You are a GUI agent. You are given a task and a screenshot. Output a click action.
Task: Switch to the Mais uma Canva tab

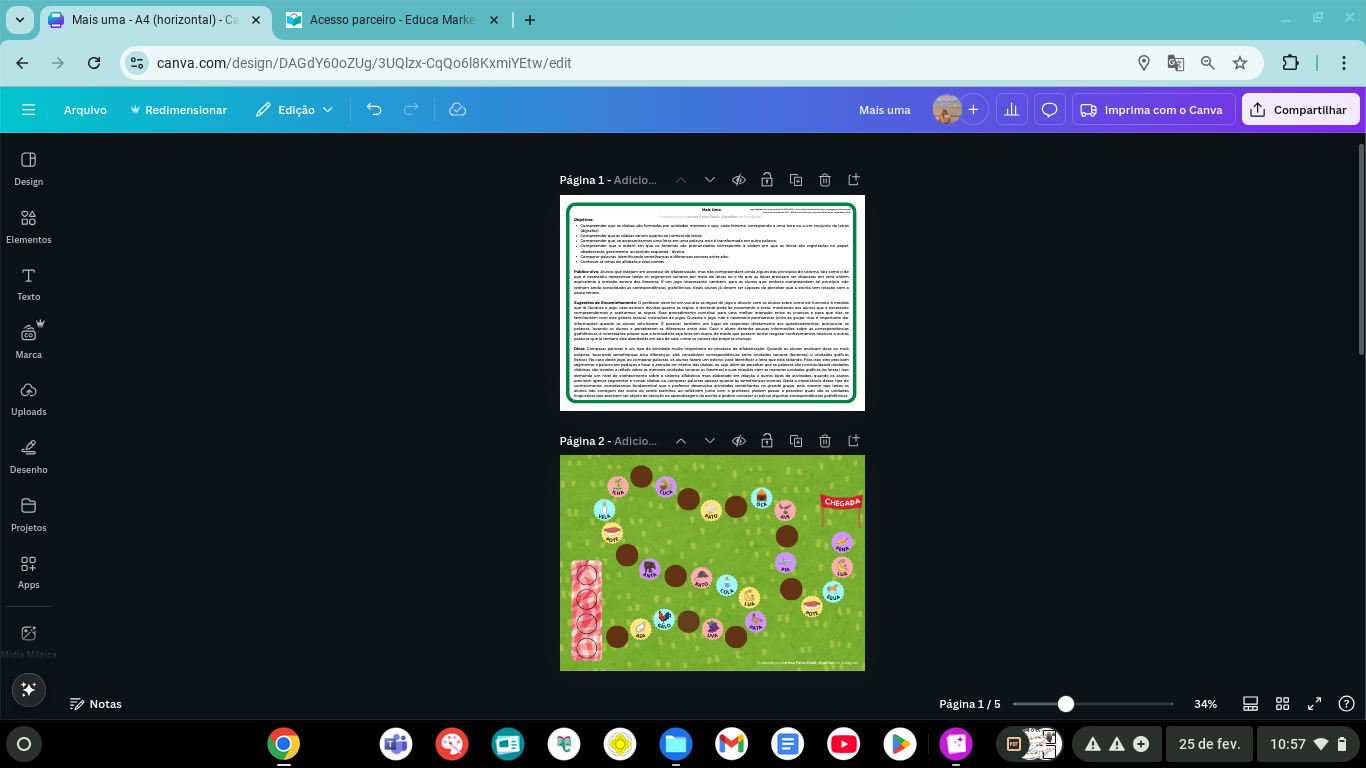(x=155, y=20)
